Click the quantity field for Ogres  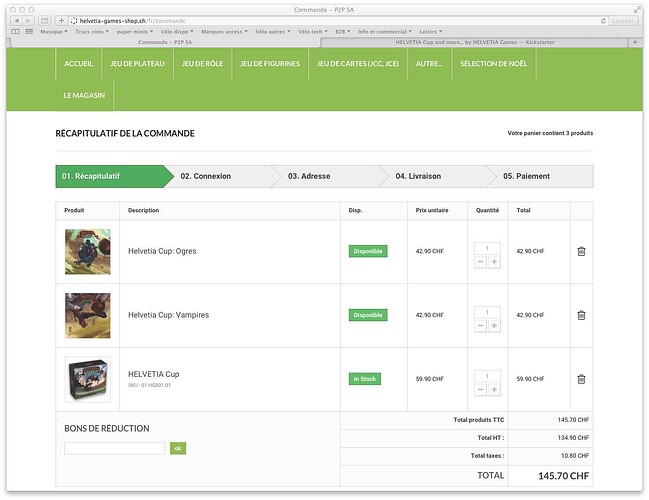[487, 248]
